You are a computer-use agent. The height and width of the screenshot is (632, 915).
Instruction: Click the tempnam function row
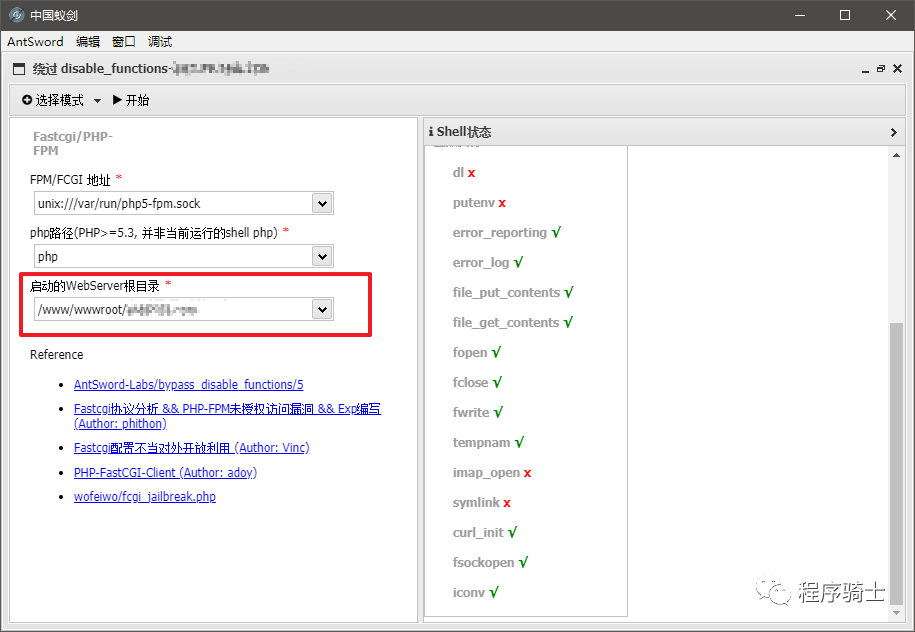click(488, 442)
